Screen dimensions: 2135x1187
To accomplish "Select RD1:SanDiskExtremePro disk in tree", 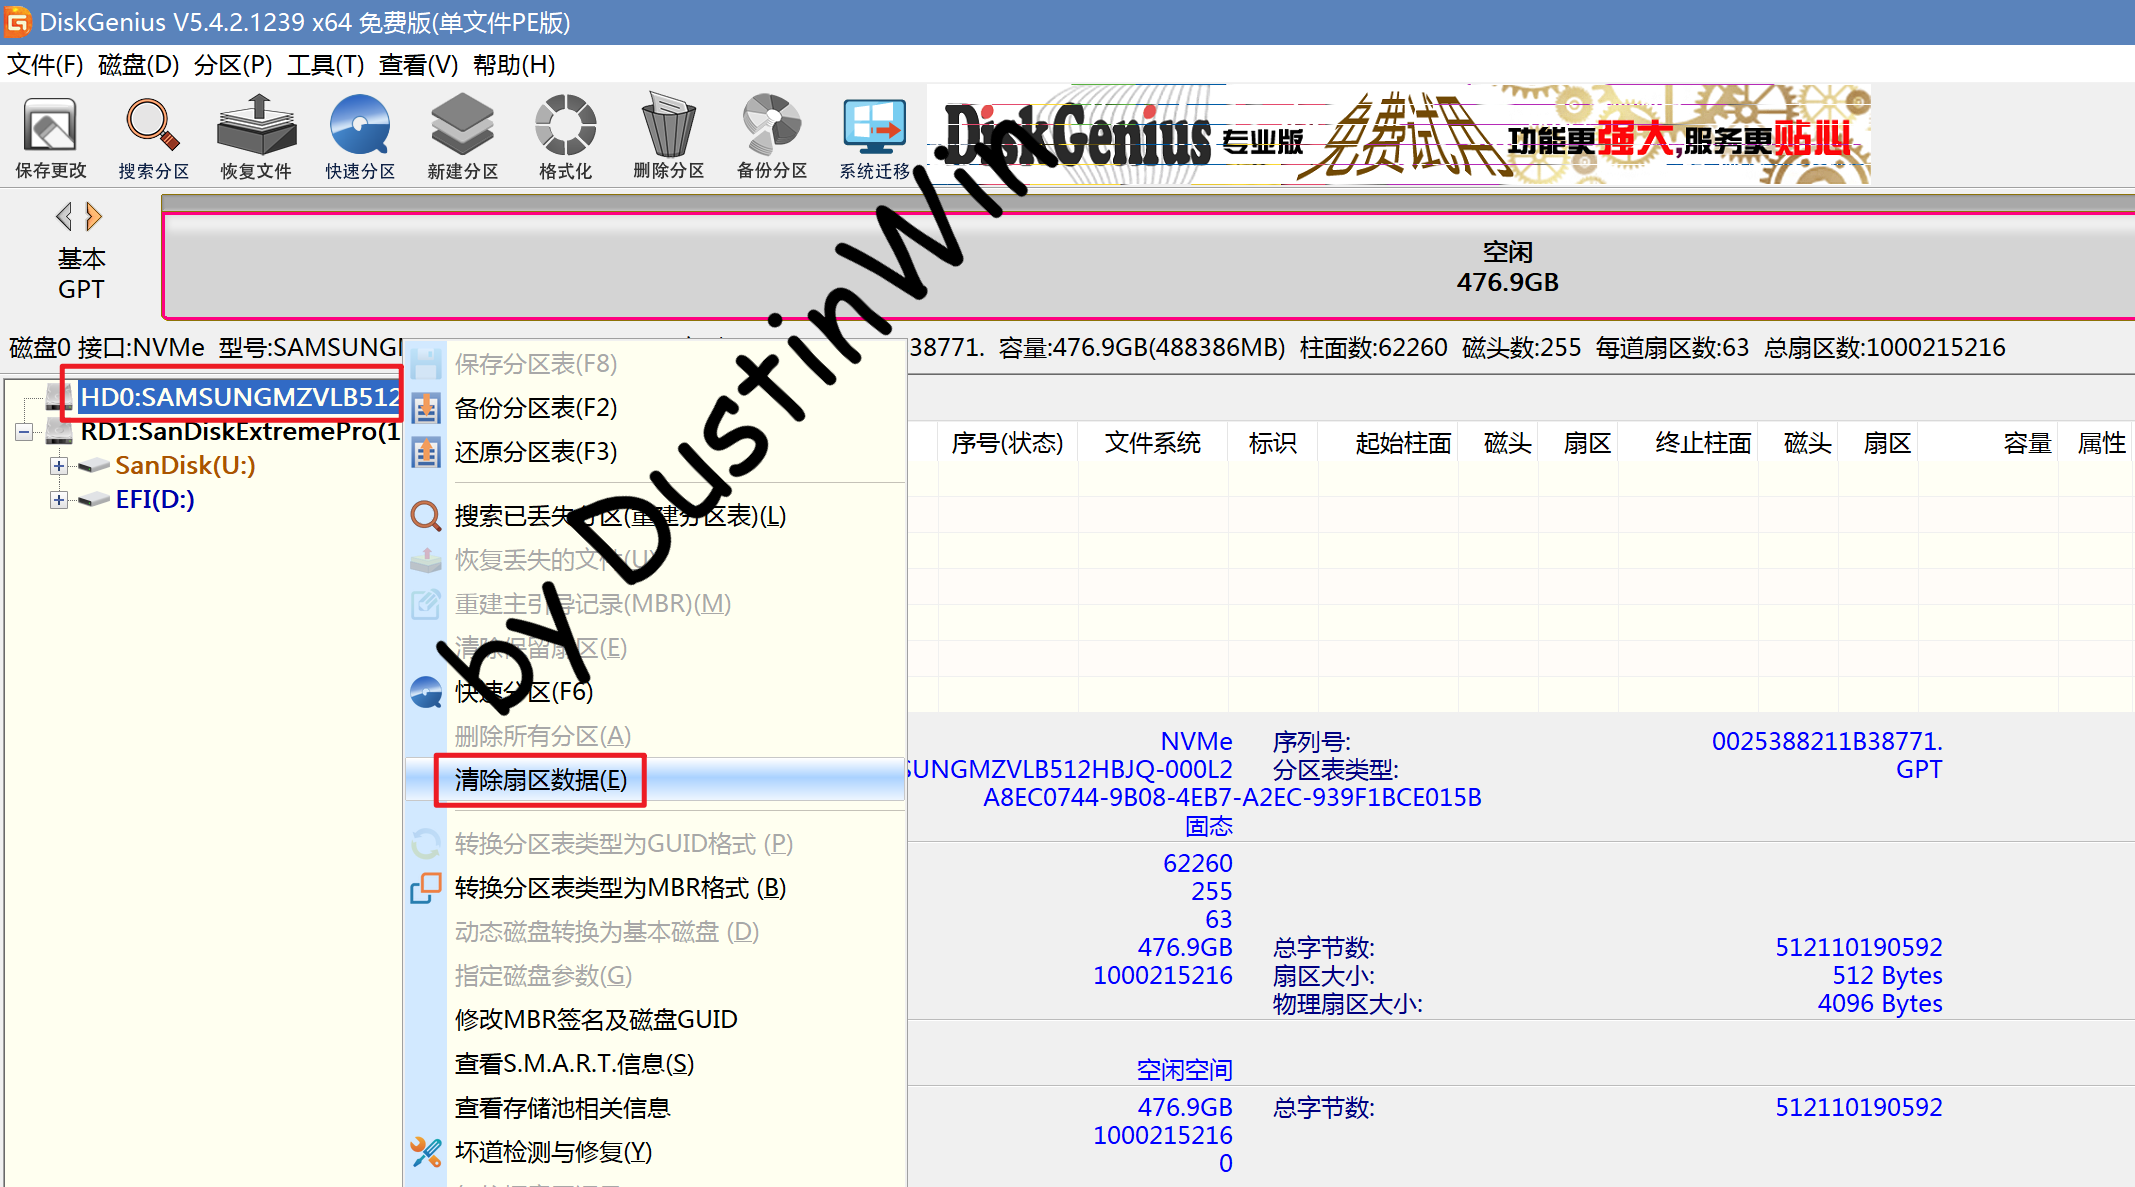I will (240, 432).
